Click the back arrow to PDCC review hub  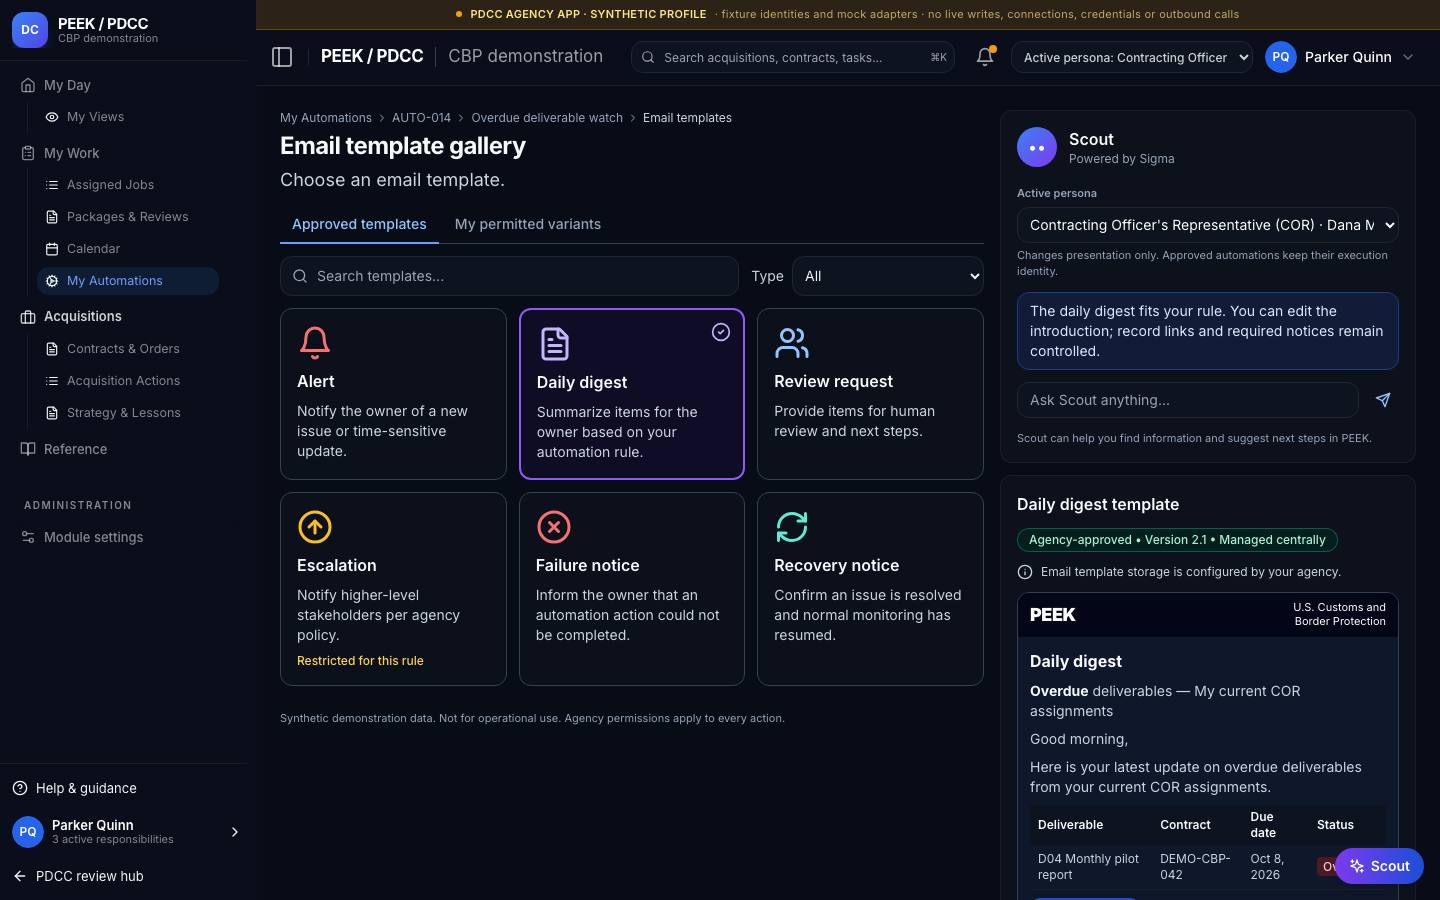click(20, 876)
